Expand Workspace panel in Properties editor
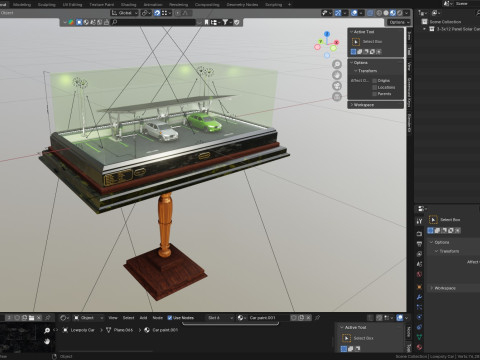Screen dimensions: 480x360 [x=432, y=288]
